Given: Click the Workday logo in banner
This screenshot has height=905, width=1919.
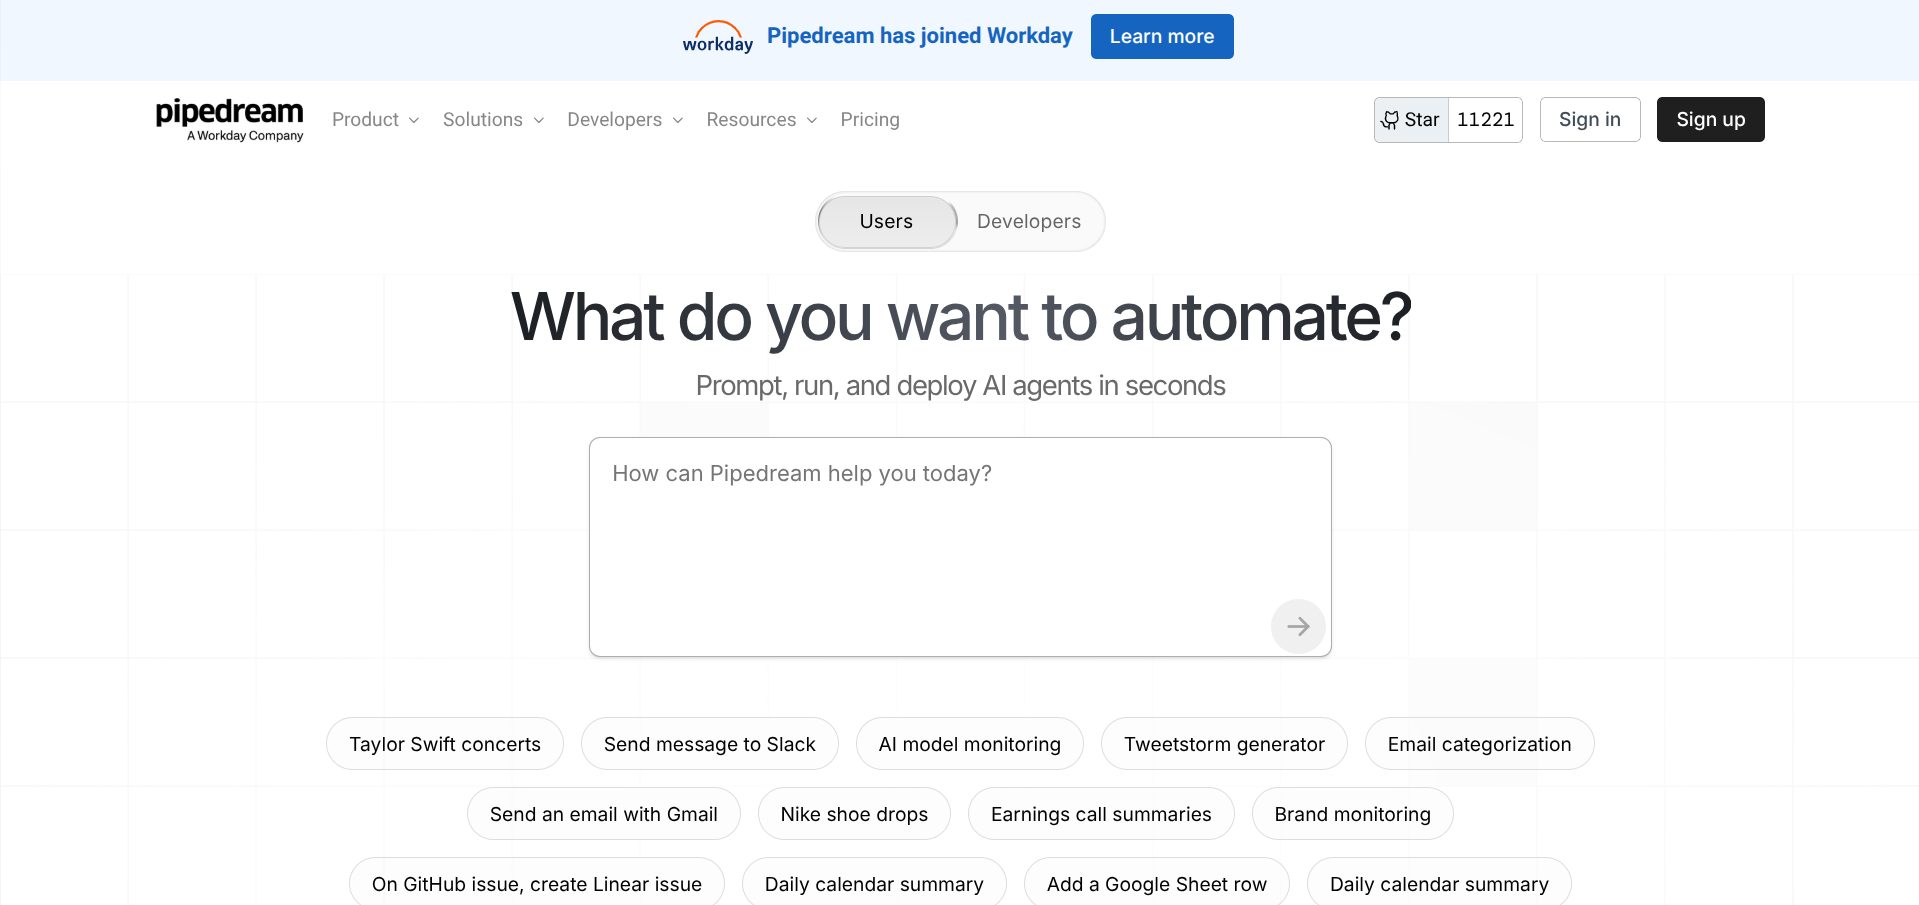Looking at the screenshot, I should 717,37.
